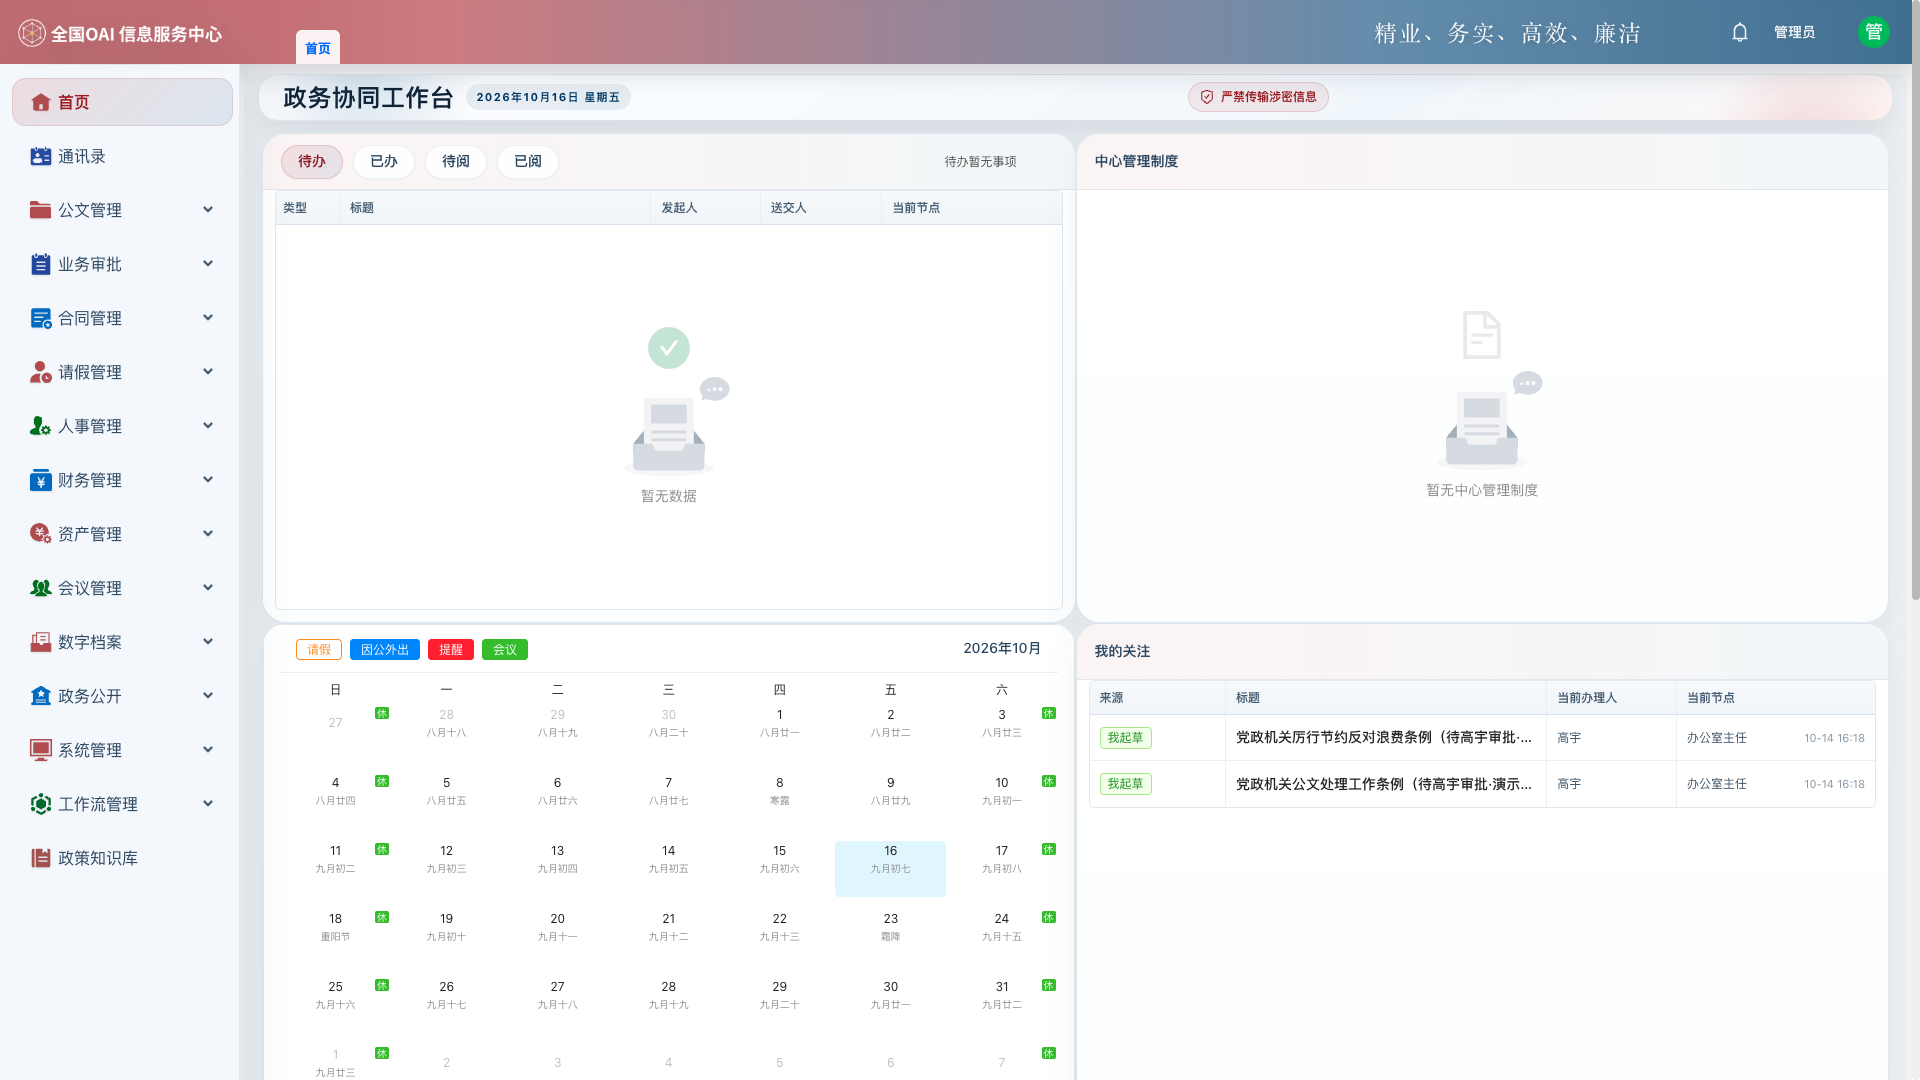Open 通讯录 contacts icon
Screen dimensions: 1920x1080
41,156
